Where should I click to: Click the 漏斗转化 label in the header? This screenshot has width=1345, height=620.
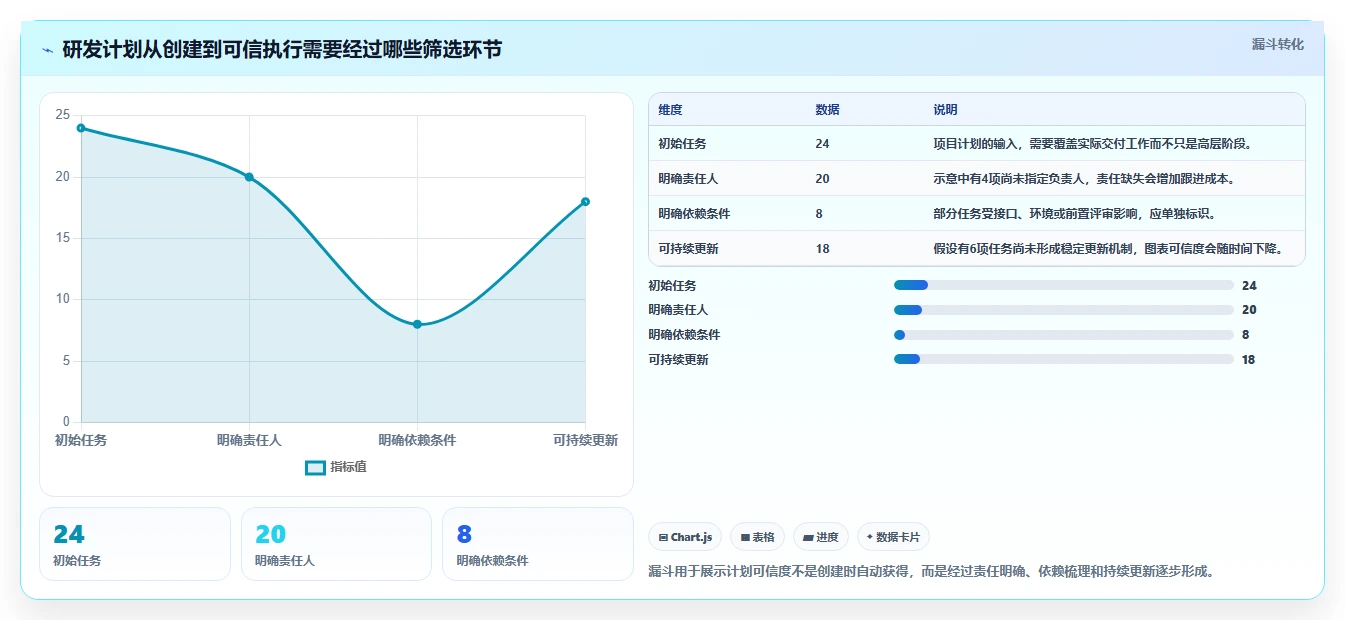point(1277,44)
